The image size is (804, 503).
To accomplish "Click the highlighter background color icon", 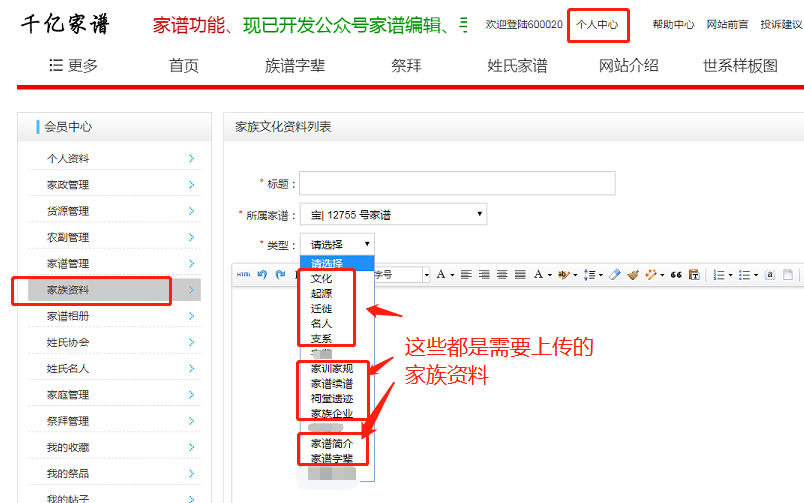I will 564,275.
